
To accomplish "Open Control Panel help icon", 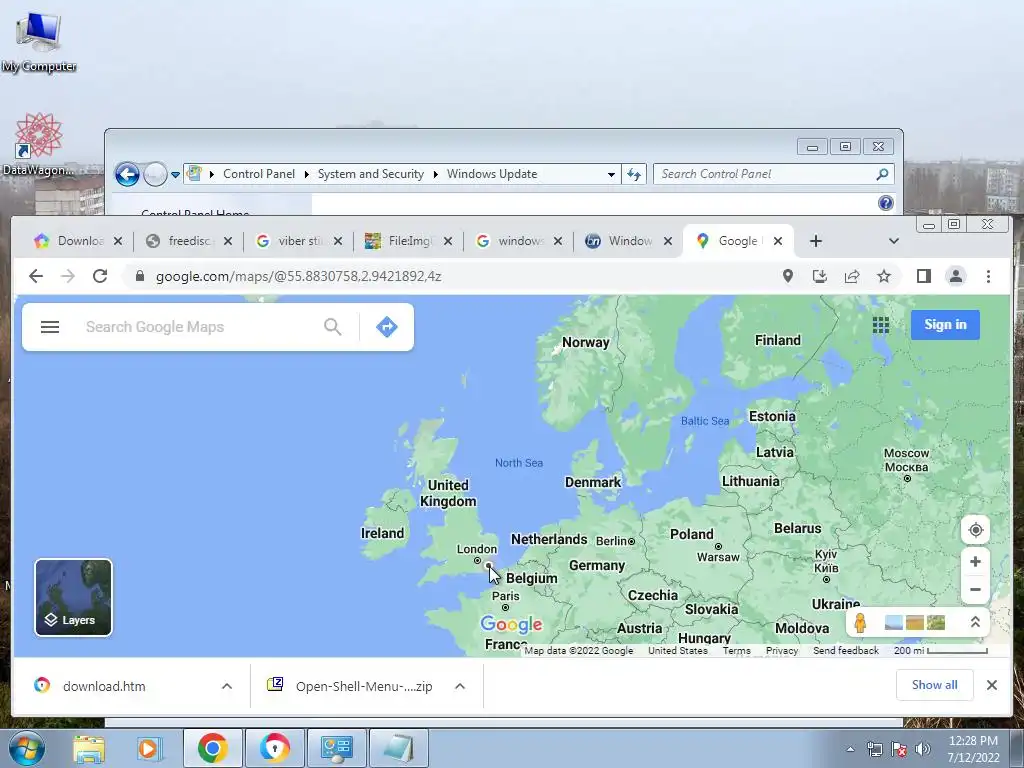I will point(885,203).
